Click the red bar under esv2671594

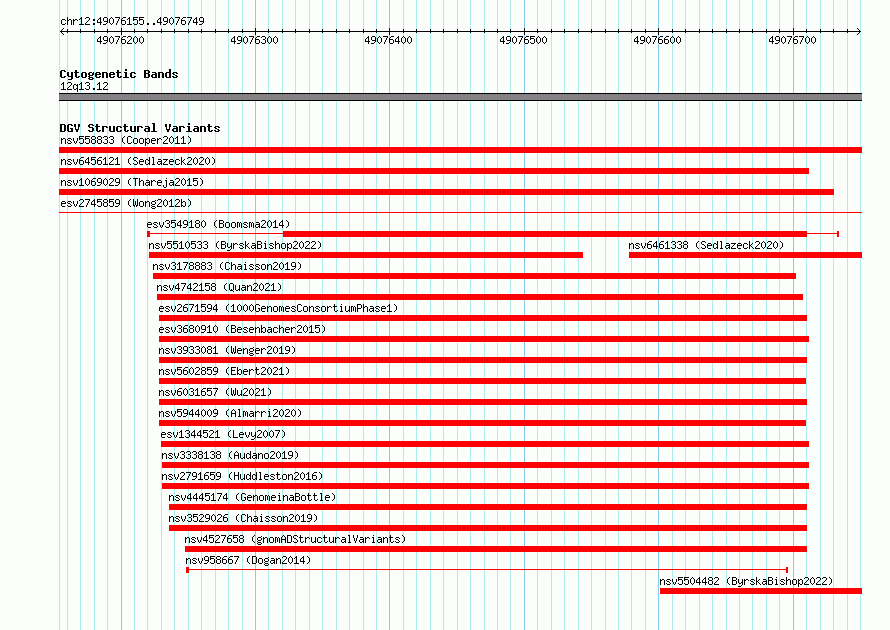[482, 318]
